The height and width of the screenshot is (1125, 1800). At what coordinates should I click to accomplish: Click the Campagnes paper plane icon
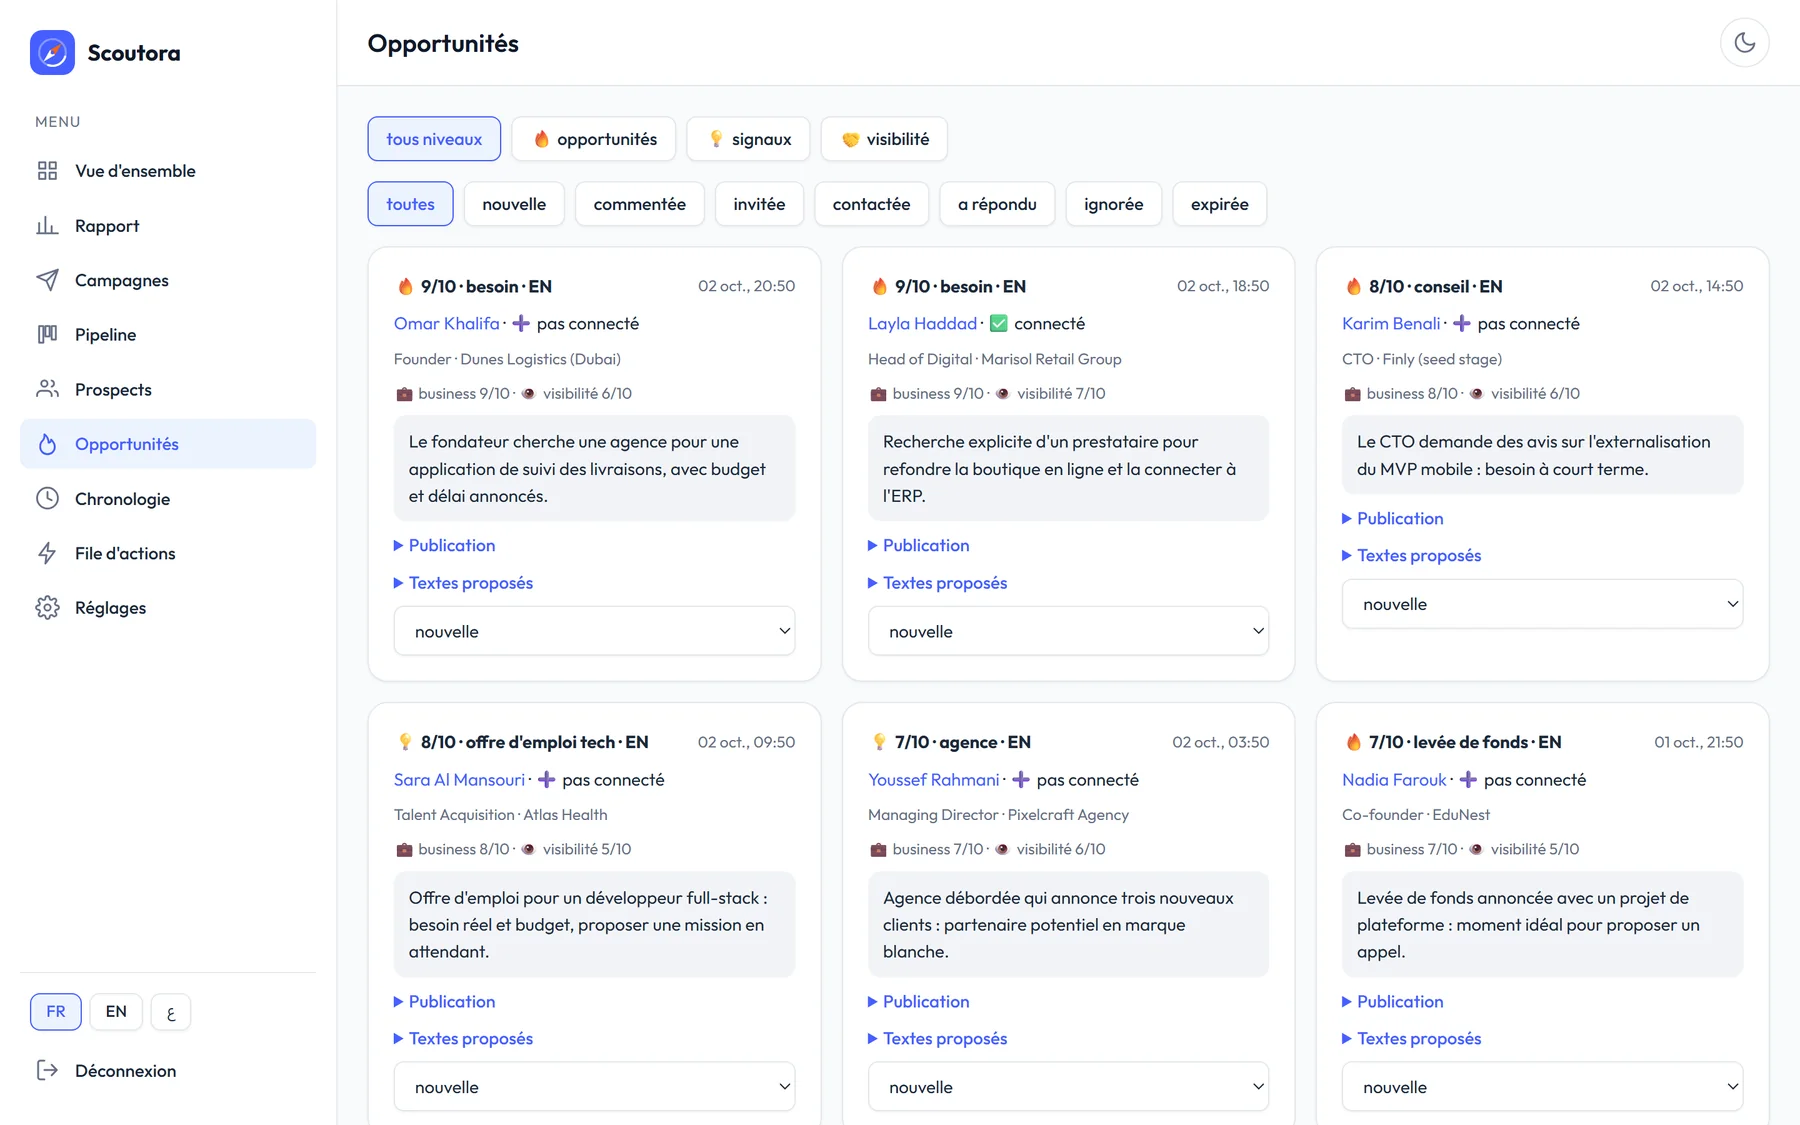(47, 280)
